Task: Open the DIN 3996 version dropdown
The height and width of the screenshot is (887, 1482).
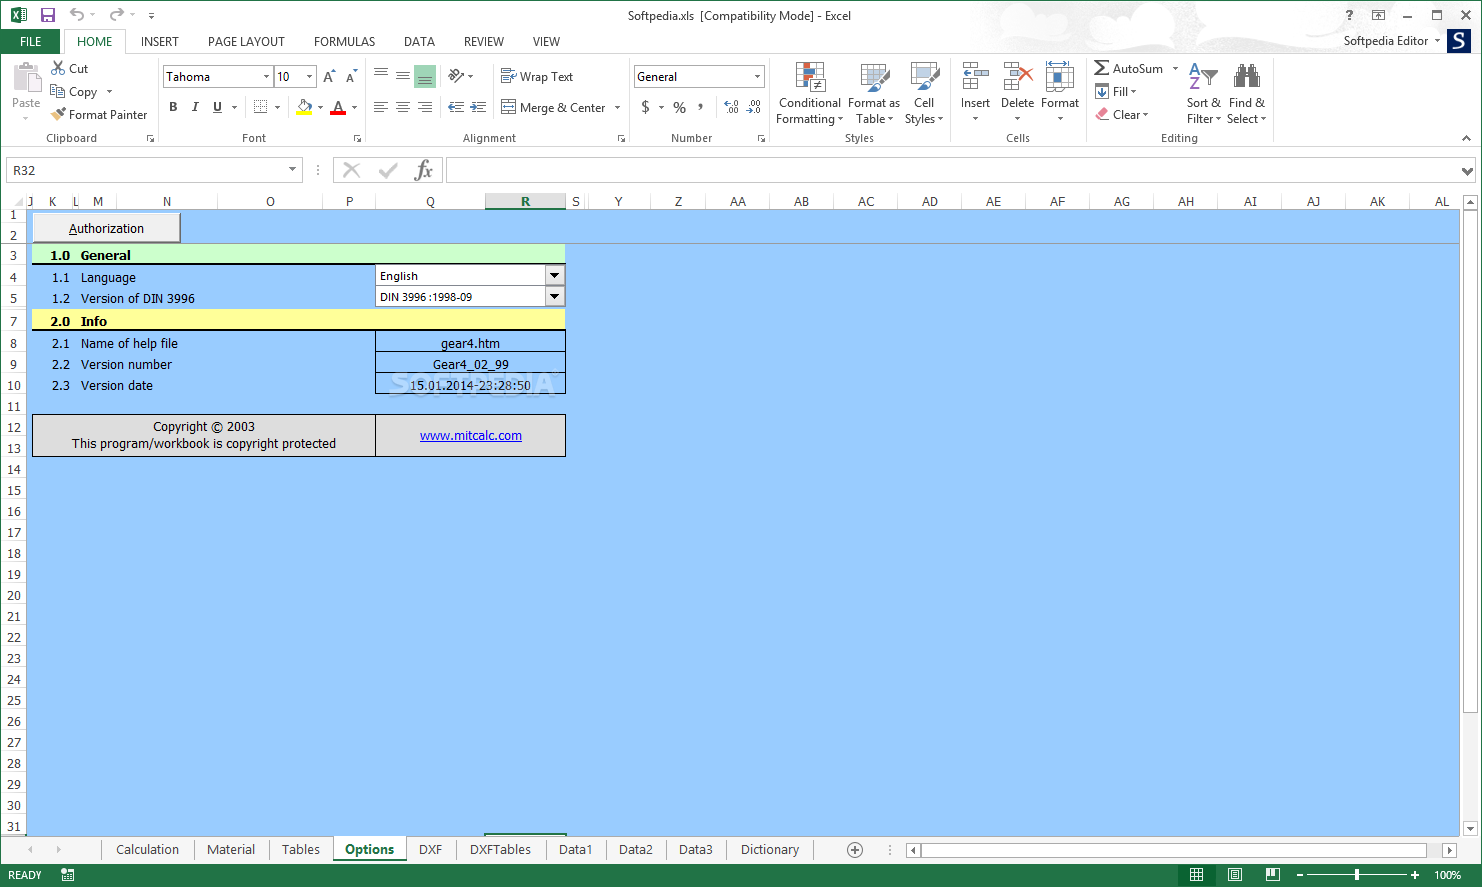Action: point(554,296)
